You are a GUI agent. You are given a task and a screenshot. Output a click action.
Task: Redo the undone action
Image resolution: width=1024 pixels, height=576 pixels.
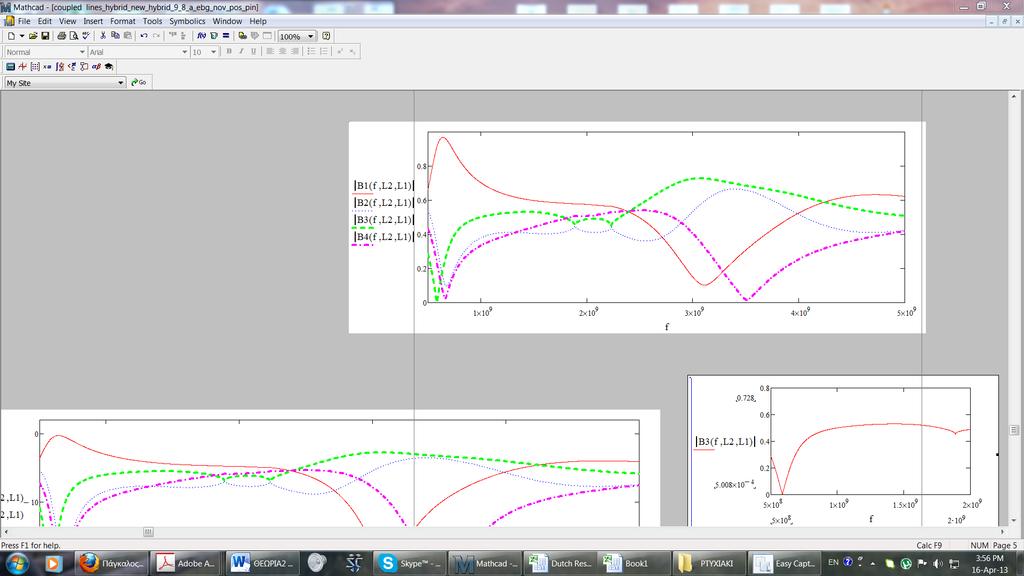(x=156, y=36)
